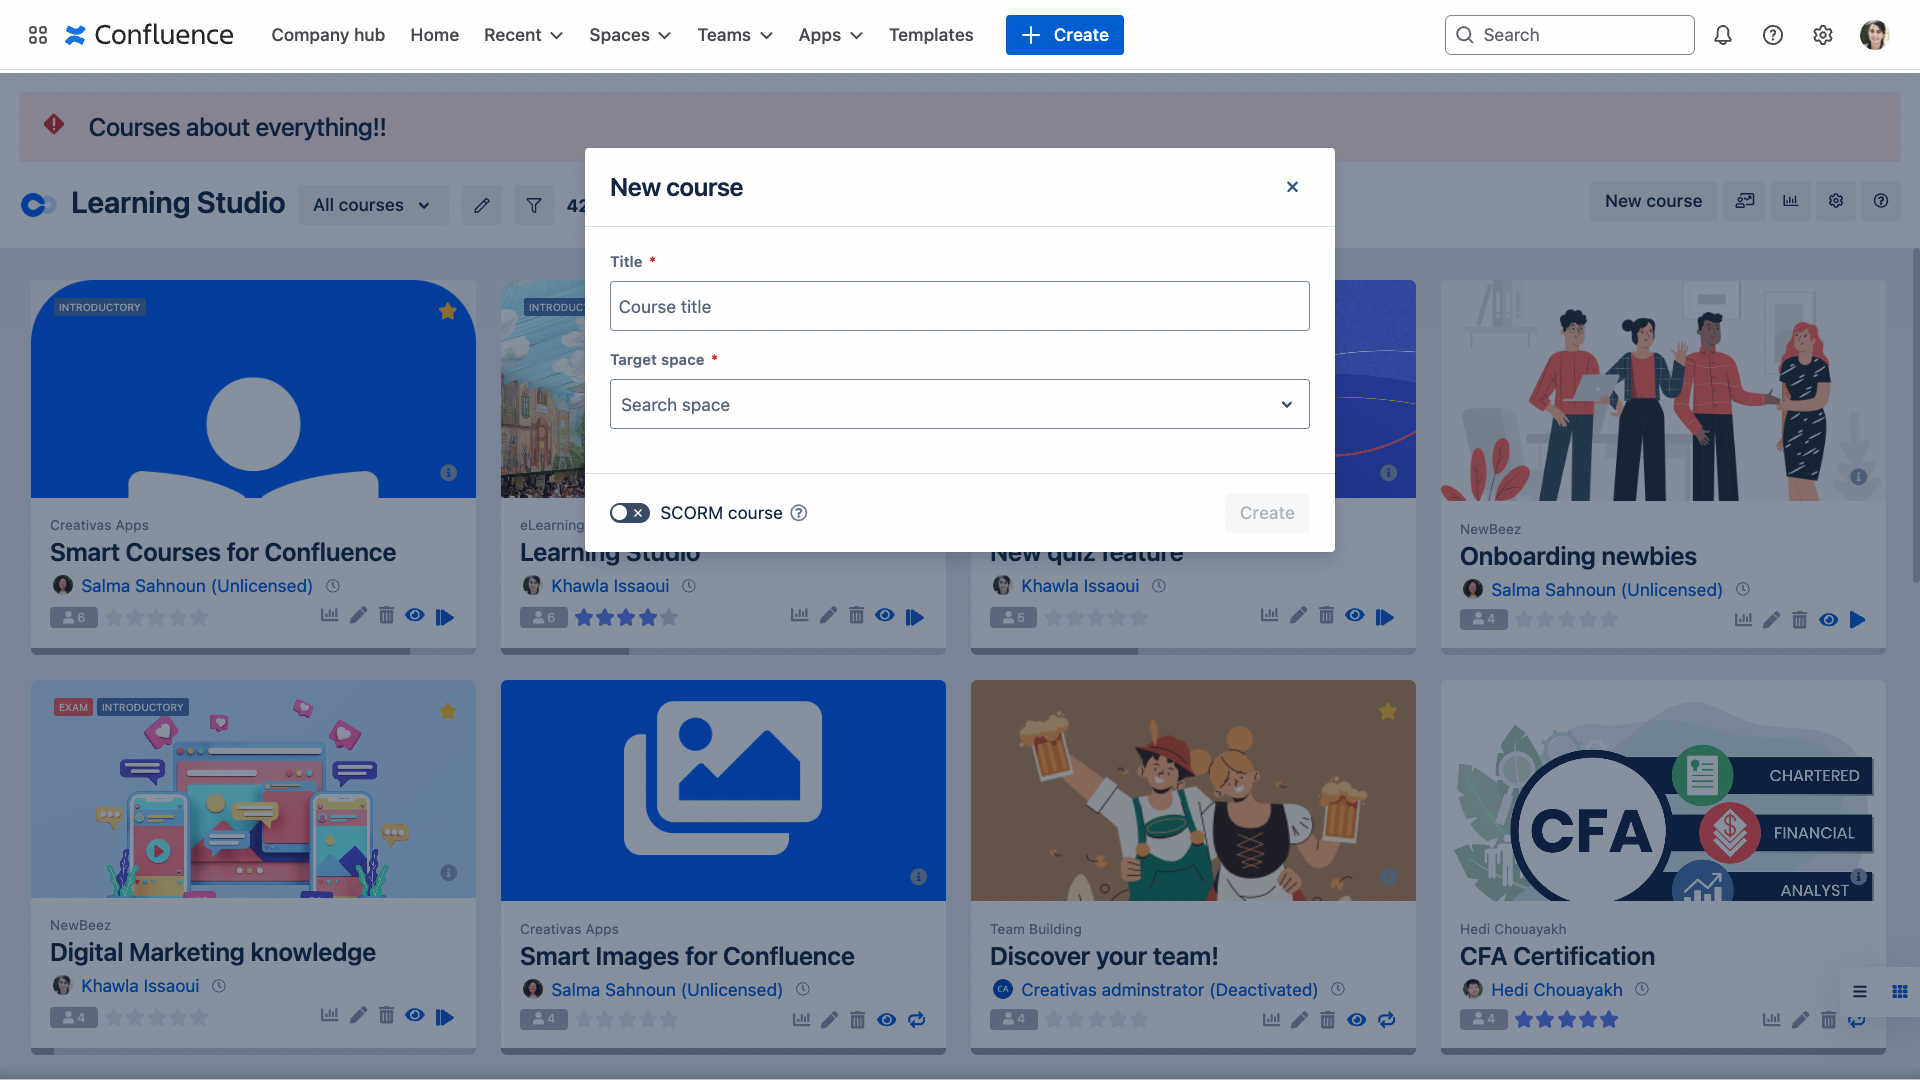Expand the Spaces menu
Screen dimensions: 1920x1080
629,35
